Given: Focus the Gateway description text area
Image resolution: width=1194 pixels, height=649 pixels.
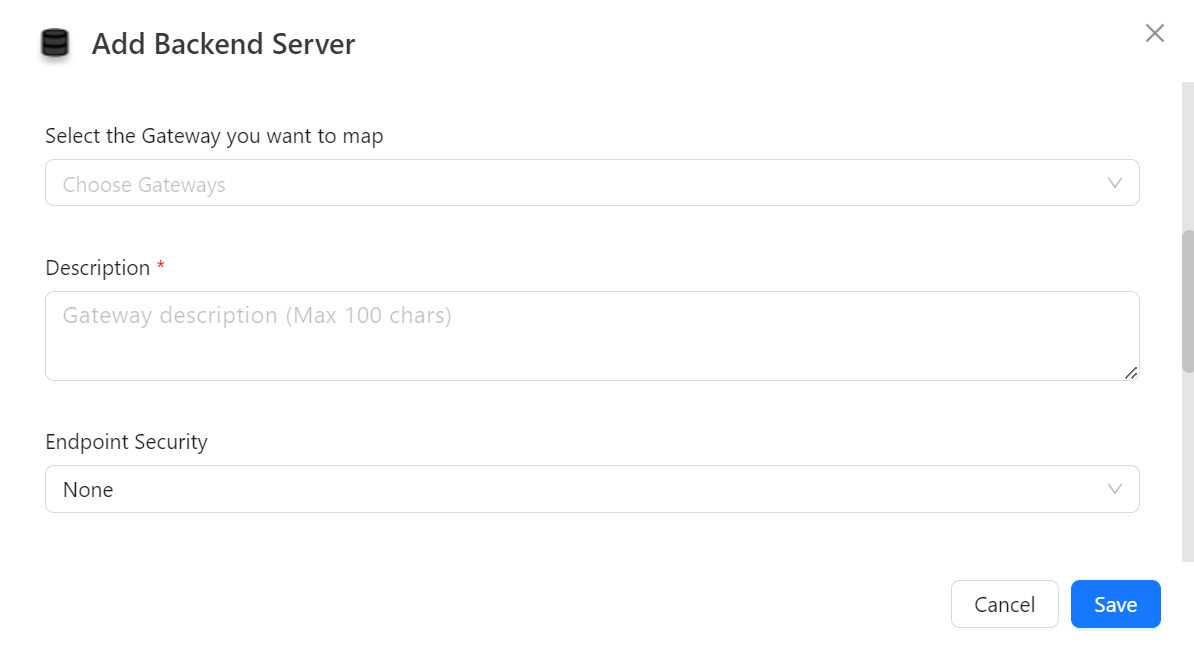Looking at the screenshot, I should click(x=591, y=336).
